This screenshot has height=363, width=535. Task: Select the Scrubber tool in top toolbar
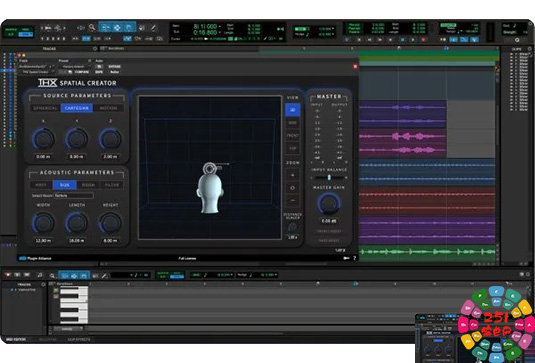tap(142, 27)
